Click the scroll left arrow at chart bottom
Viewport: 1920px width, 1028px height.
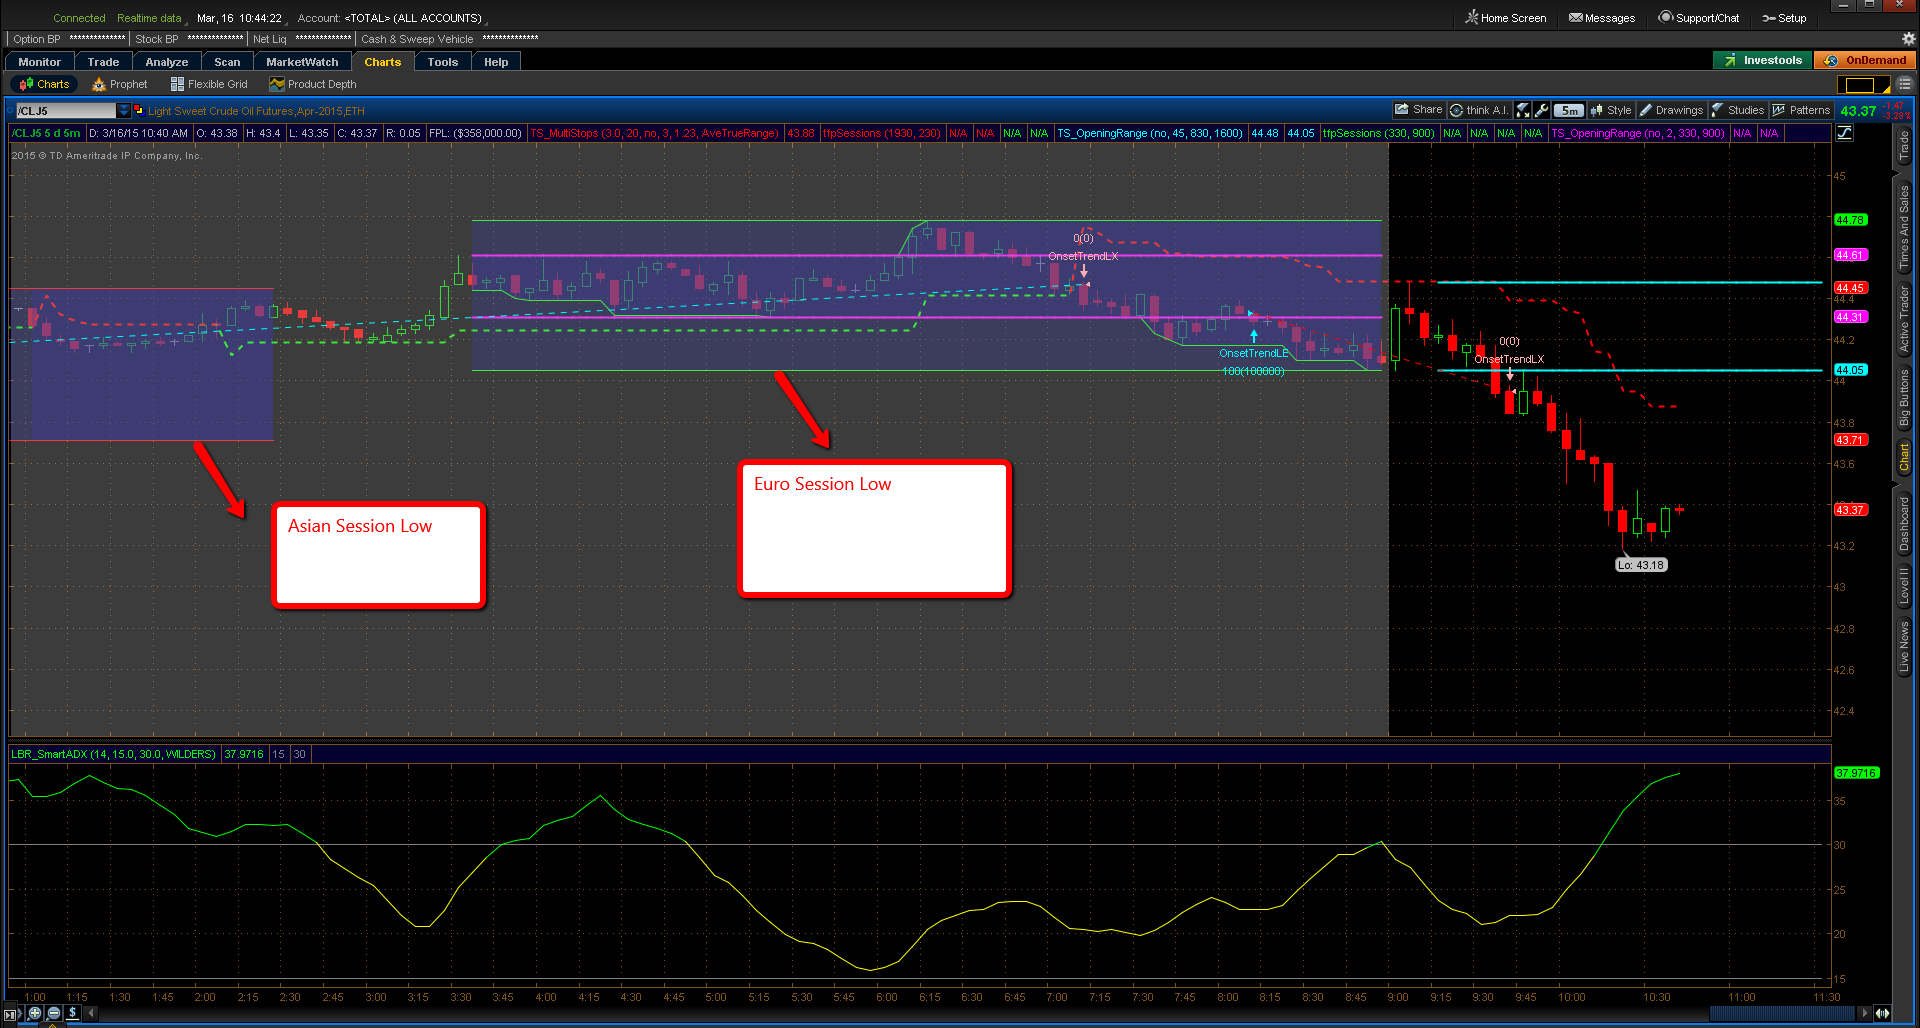[x=91, y=1013]
